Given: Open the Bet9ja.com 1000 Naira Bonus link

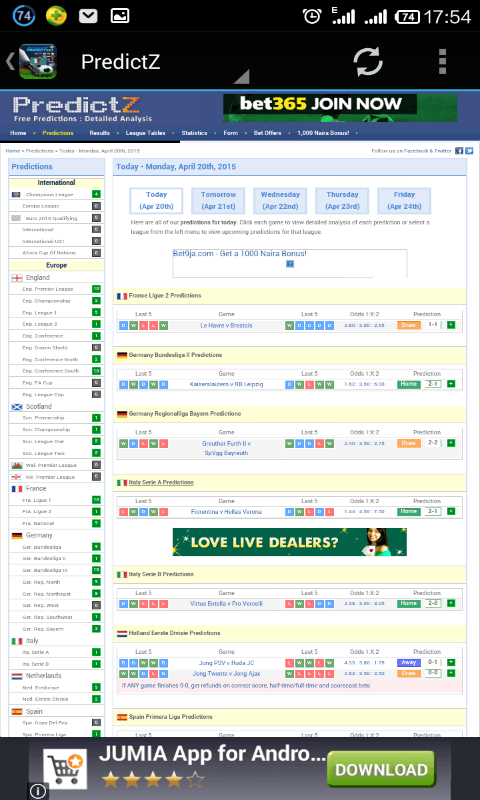Looking at the screenshot, I should (x=240, y=254).
